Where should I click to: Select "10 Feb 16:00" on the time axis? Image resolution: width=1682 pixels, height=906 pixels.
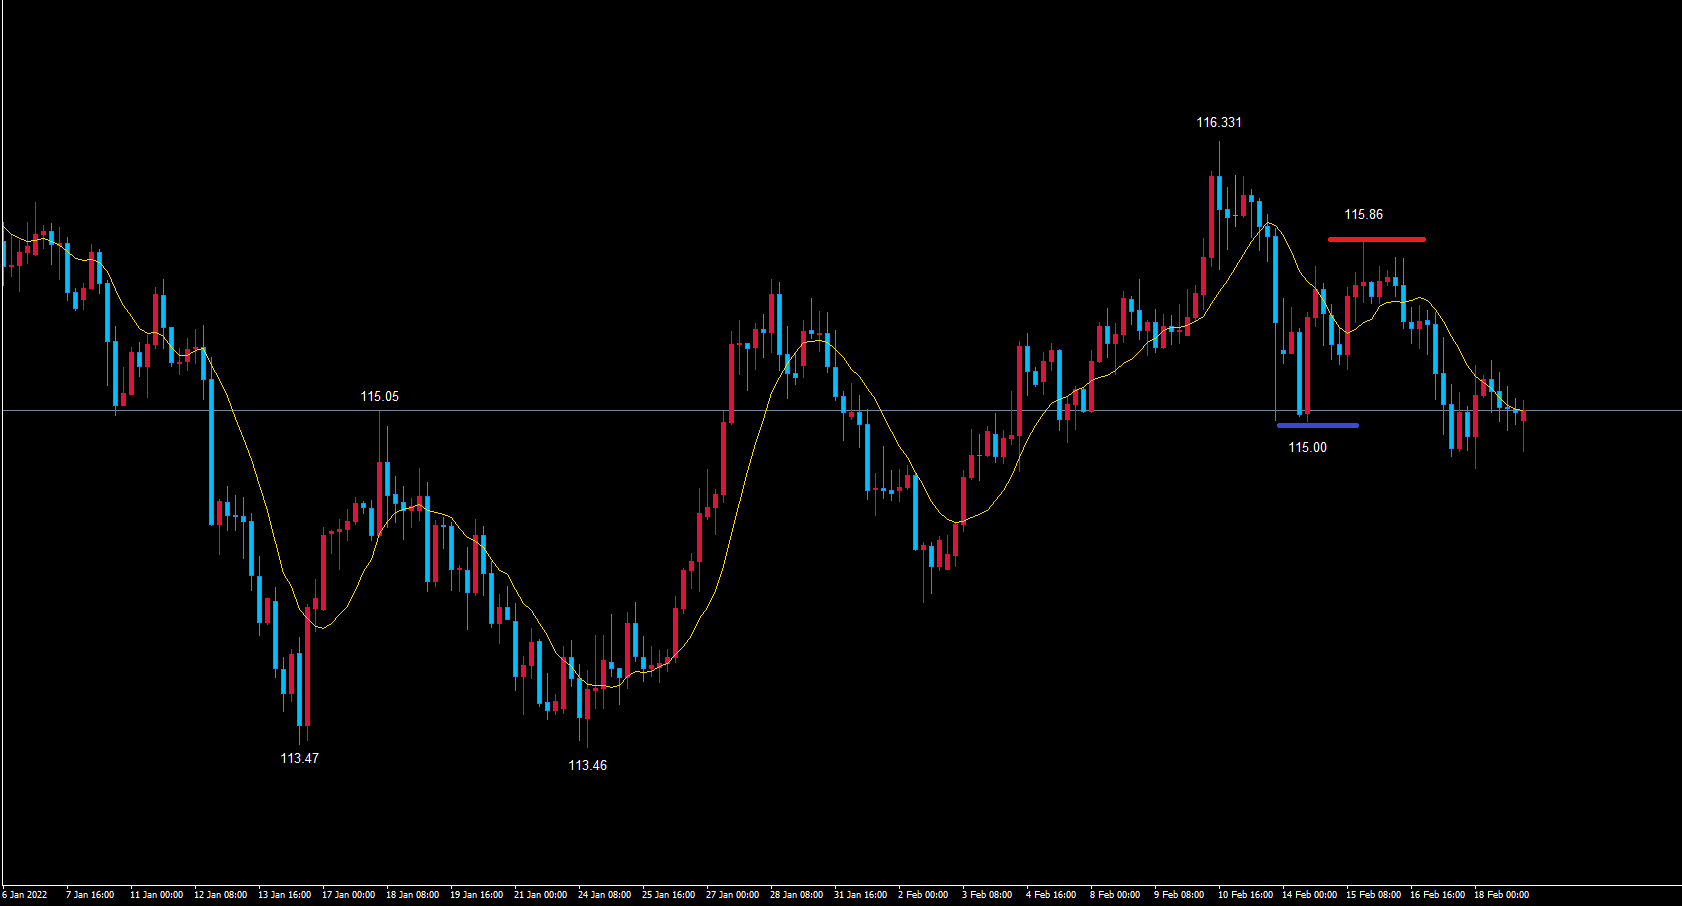(x=1245, y=895)
